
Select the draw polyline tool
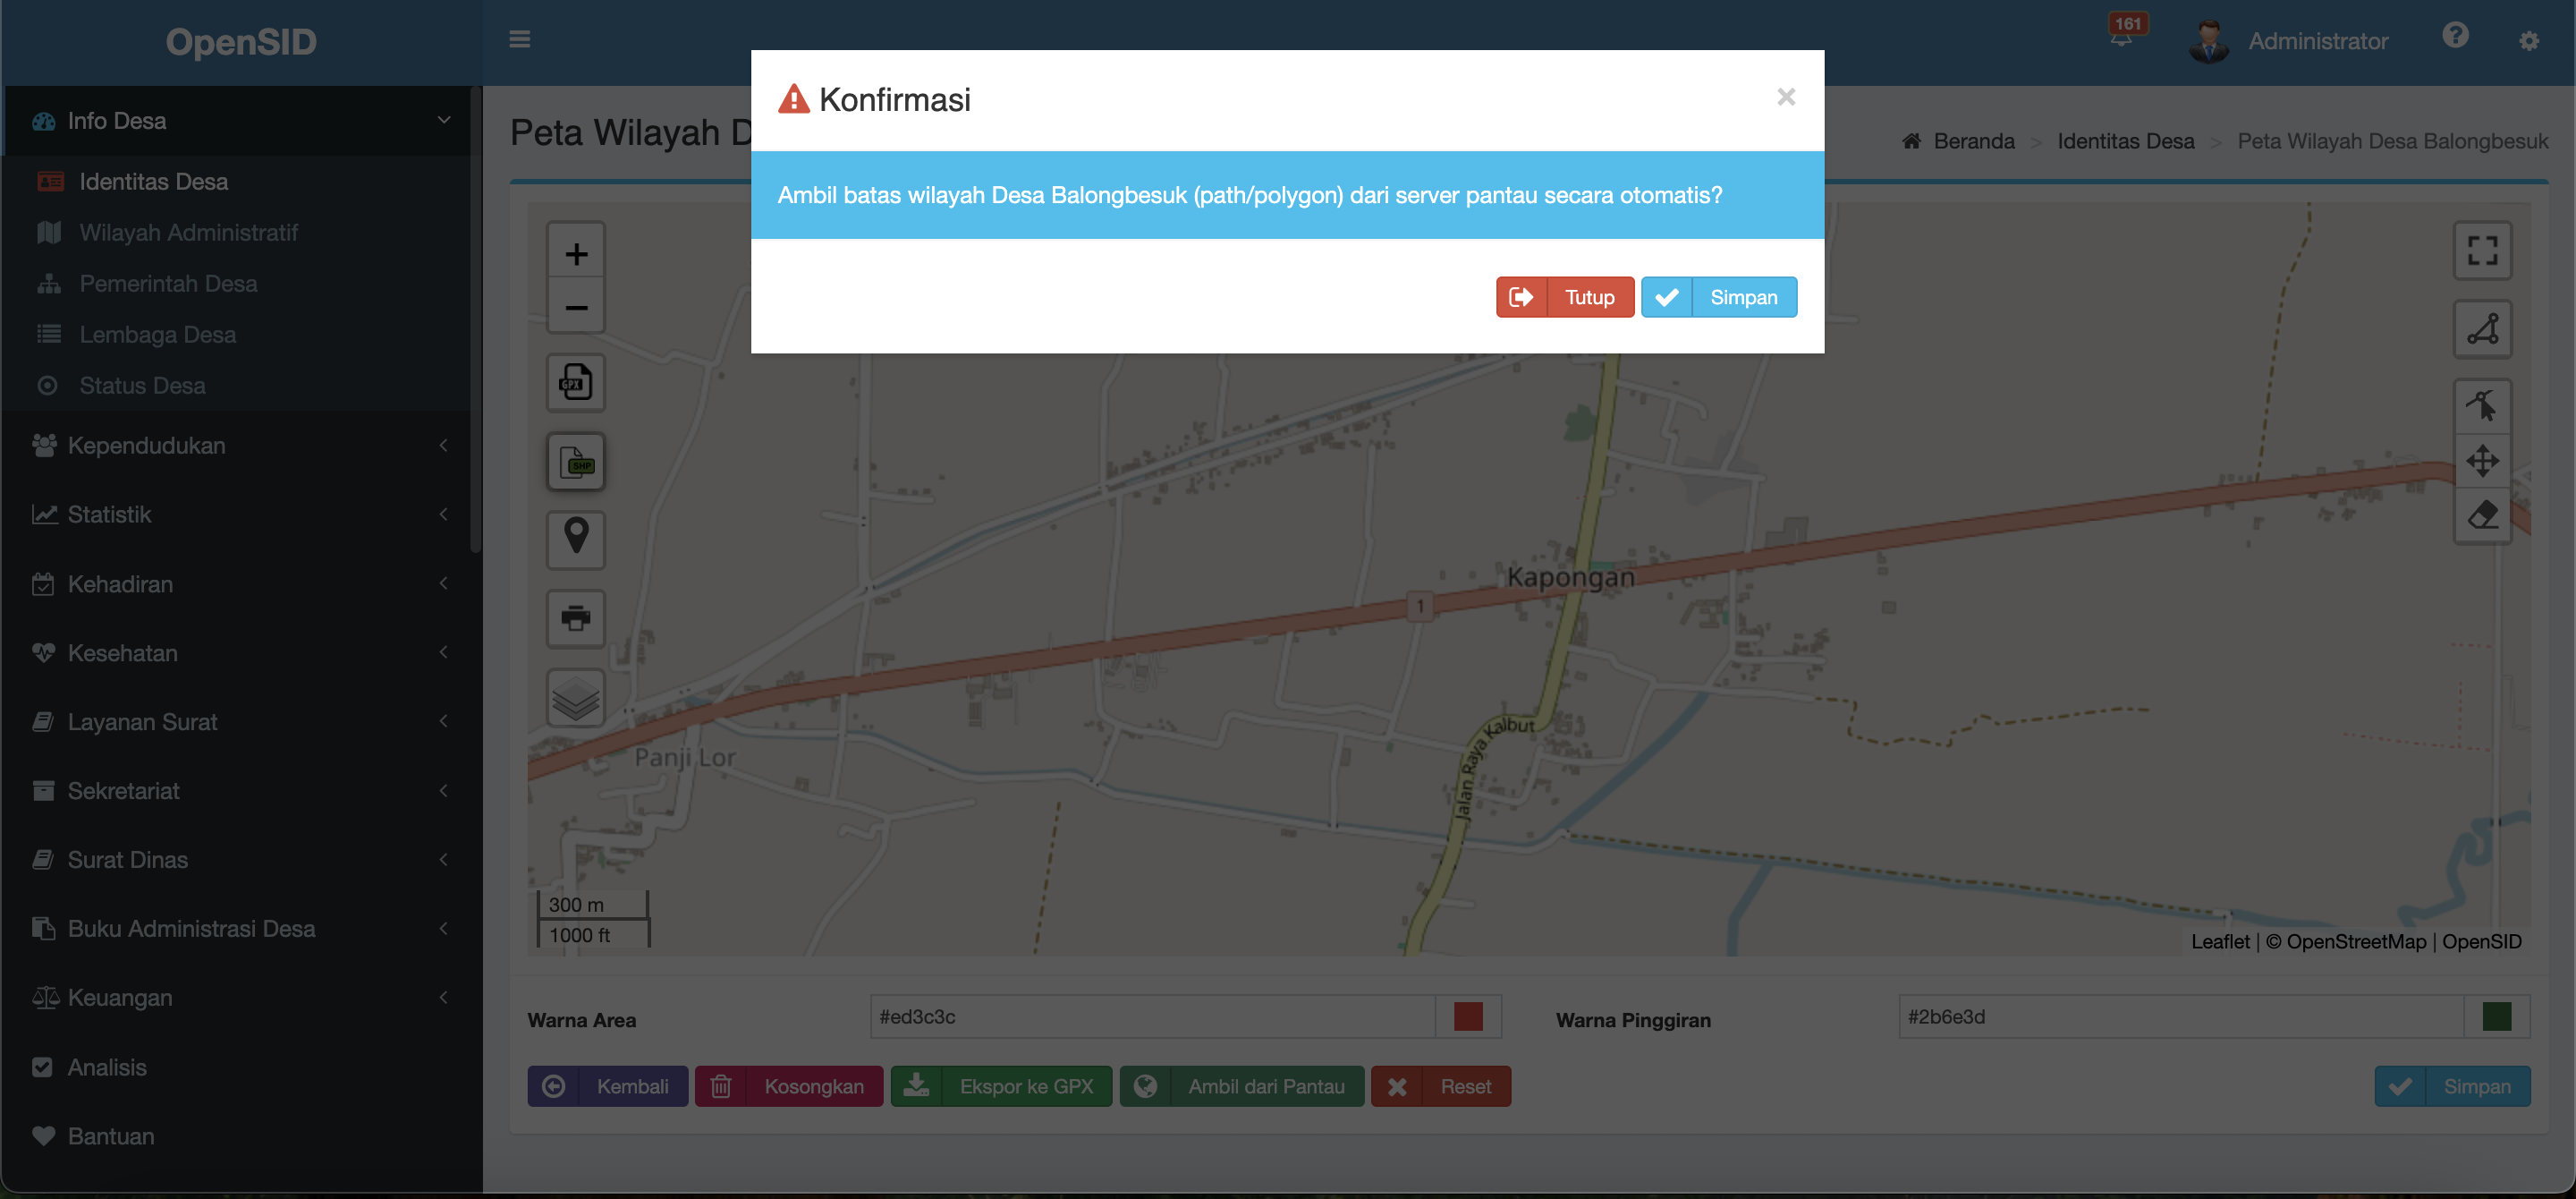pos(2482,329)
